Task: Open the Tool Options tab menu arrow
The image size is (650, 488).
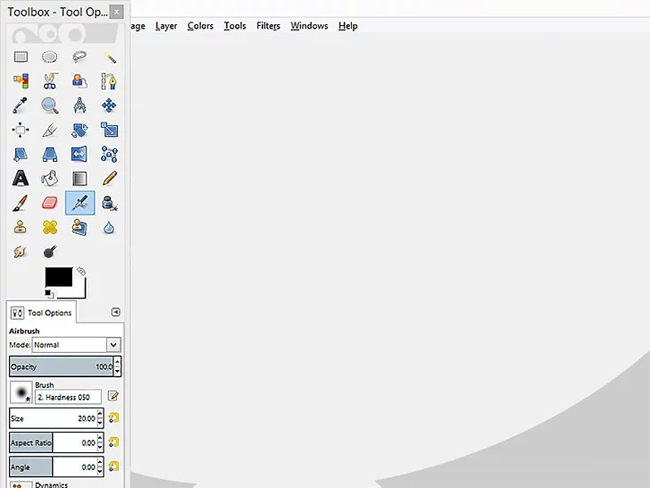Action: click(x=116, y=312)
